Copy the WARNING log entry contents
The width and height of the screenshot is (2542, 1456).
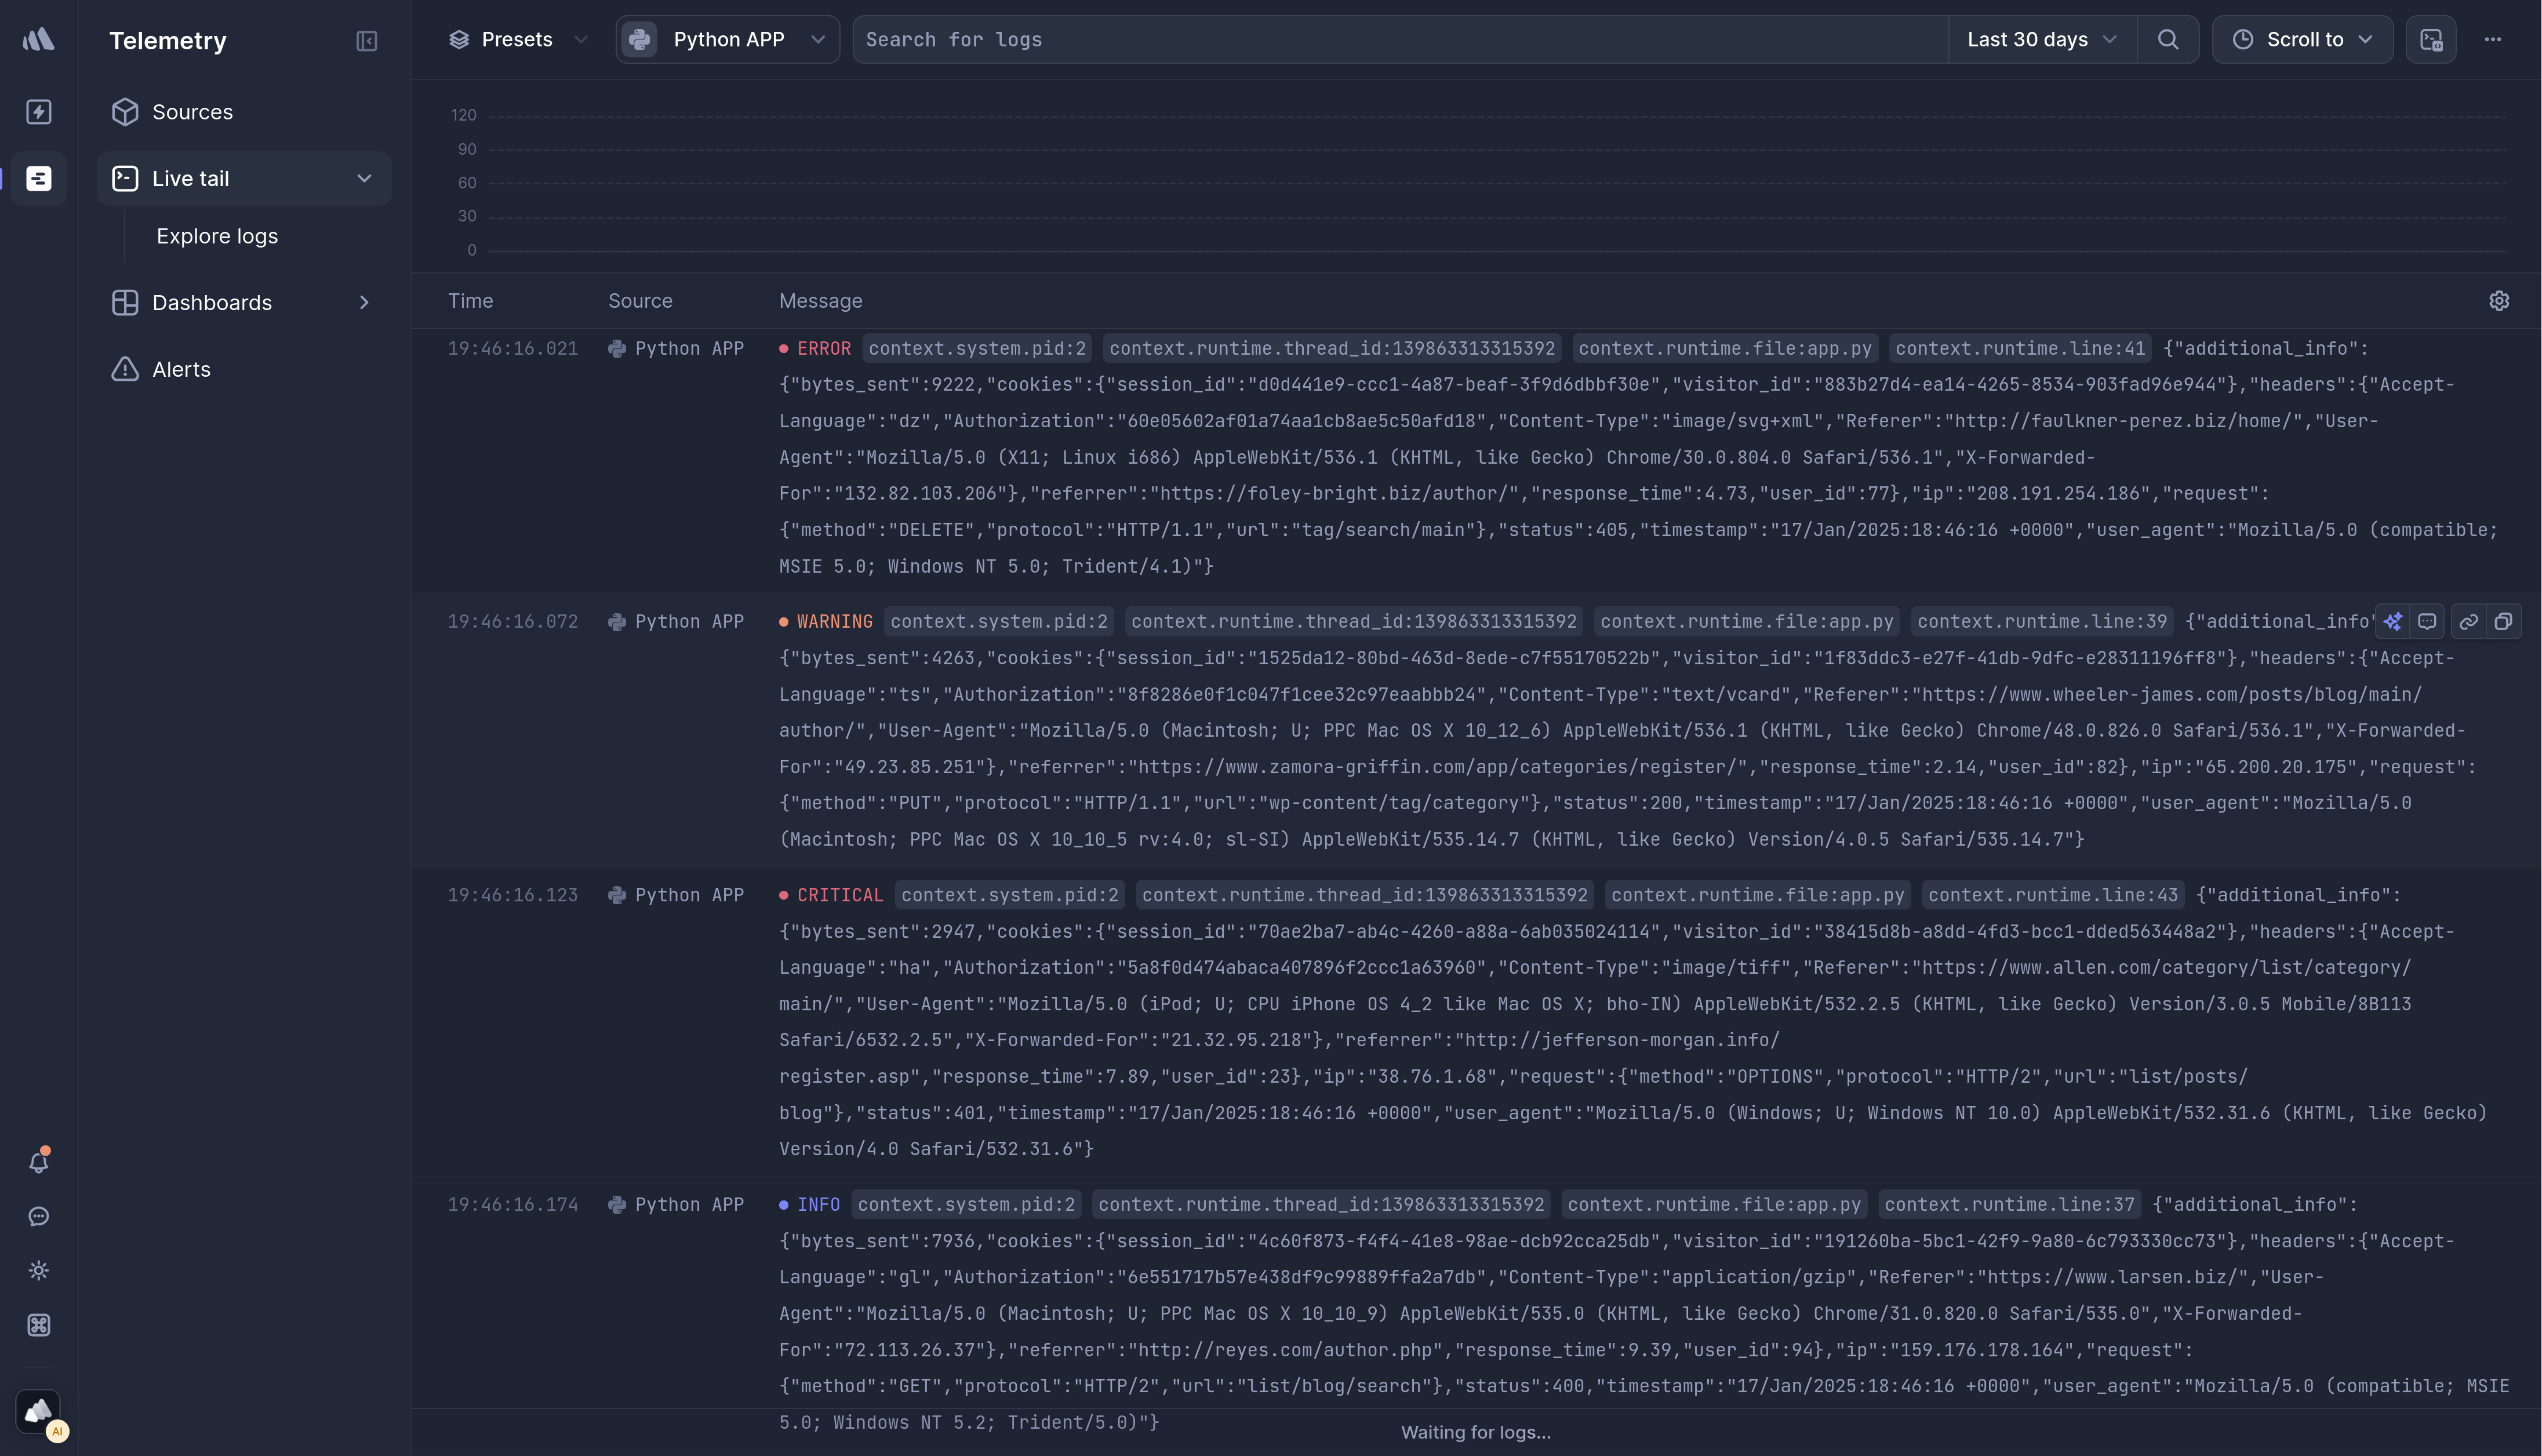click(x=2505, y=621)
